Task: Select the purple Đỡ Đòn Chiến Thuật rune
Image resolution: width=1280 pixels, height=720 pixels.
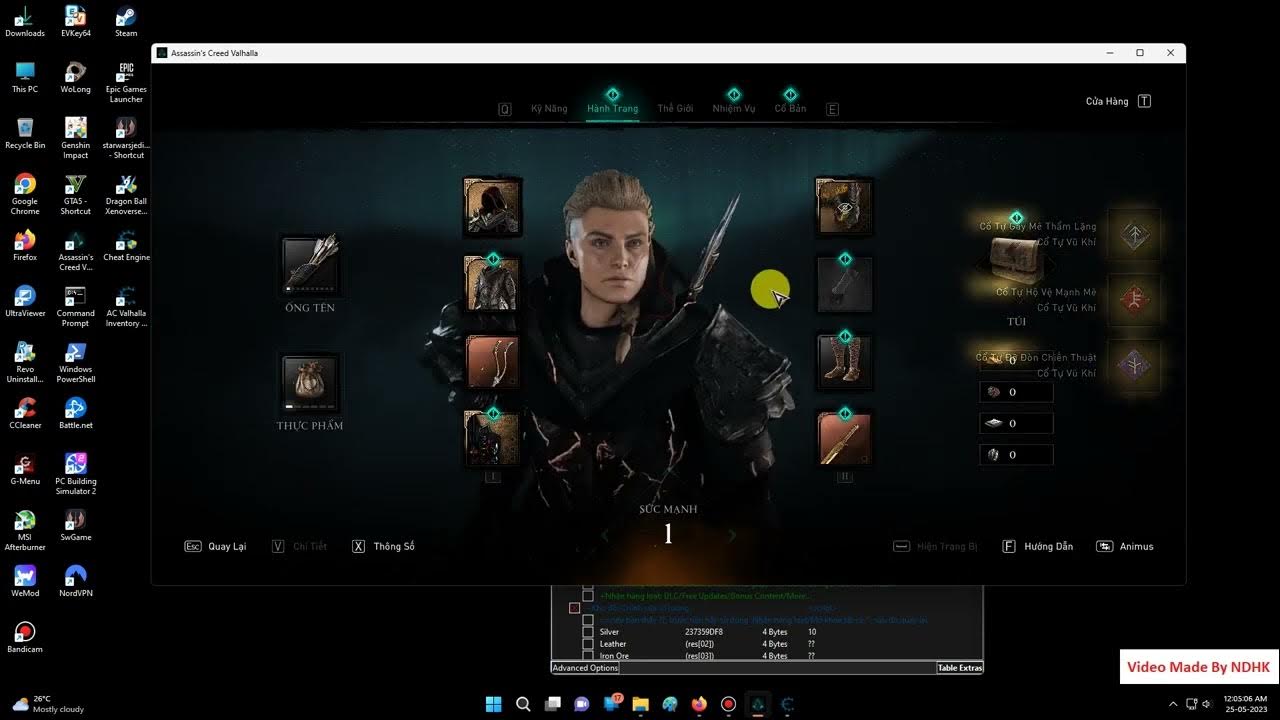Action: tap(1134, 365)
